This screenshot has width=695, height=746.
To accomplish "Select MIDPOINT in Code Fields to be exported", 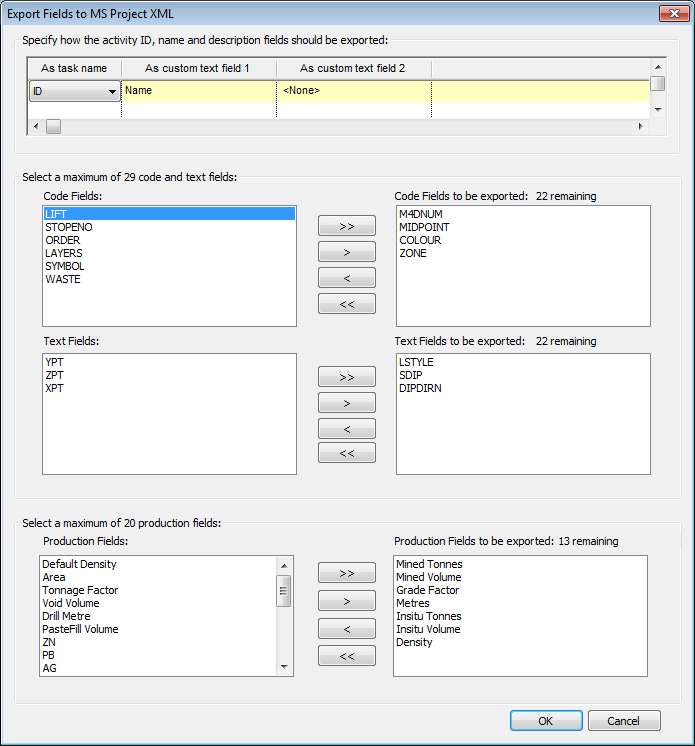I will pos(424,228).
